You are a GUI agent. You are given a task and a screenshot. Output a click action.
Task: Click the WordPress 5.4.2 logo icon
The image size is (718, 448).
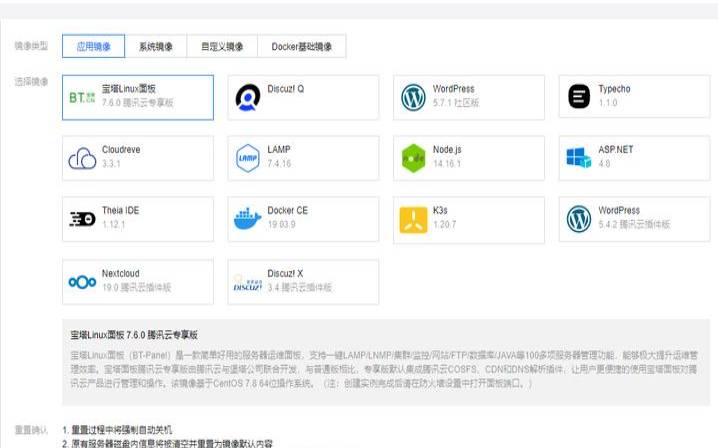579,219
